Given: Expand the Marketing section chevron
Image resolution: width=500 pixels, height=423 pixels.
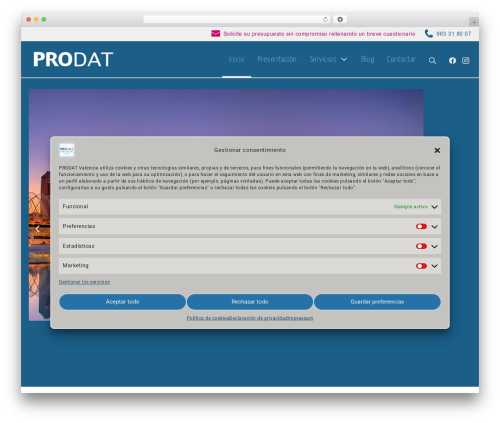Looking at the screenshot, I should [x=434, y=266].
